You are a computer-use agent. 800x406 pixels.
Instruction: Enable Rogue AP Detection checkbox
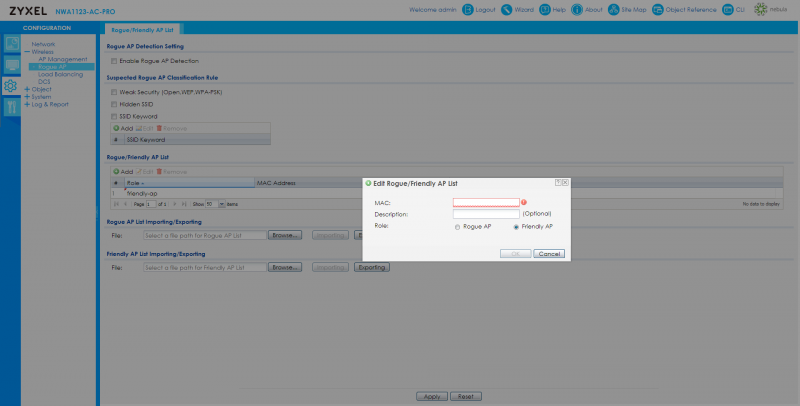coord(114,61)
